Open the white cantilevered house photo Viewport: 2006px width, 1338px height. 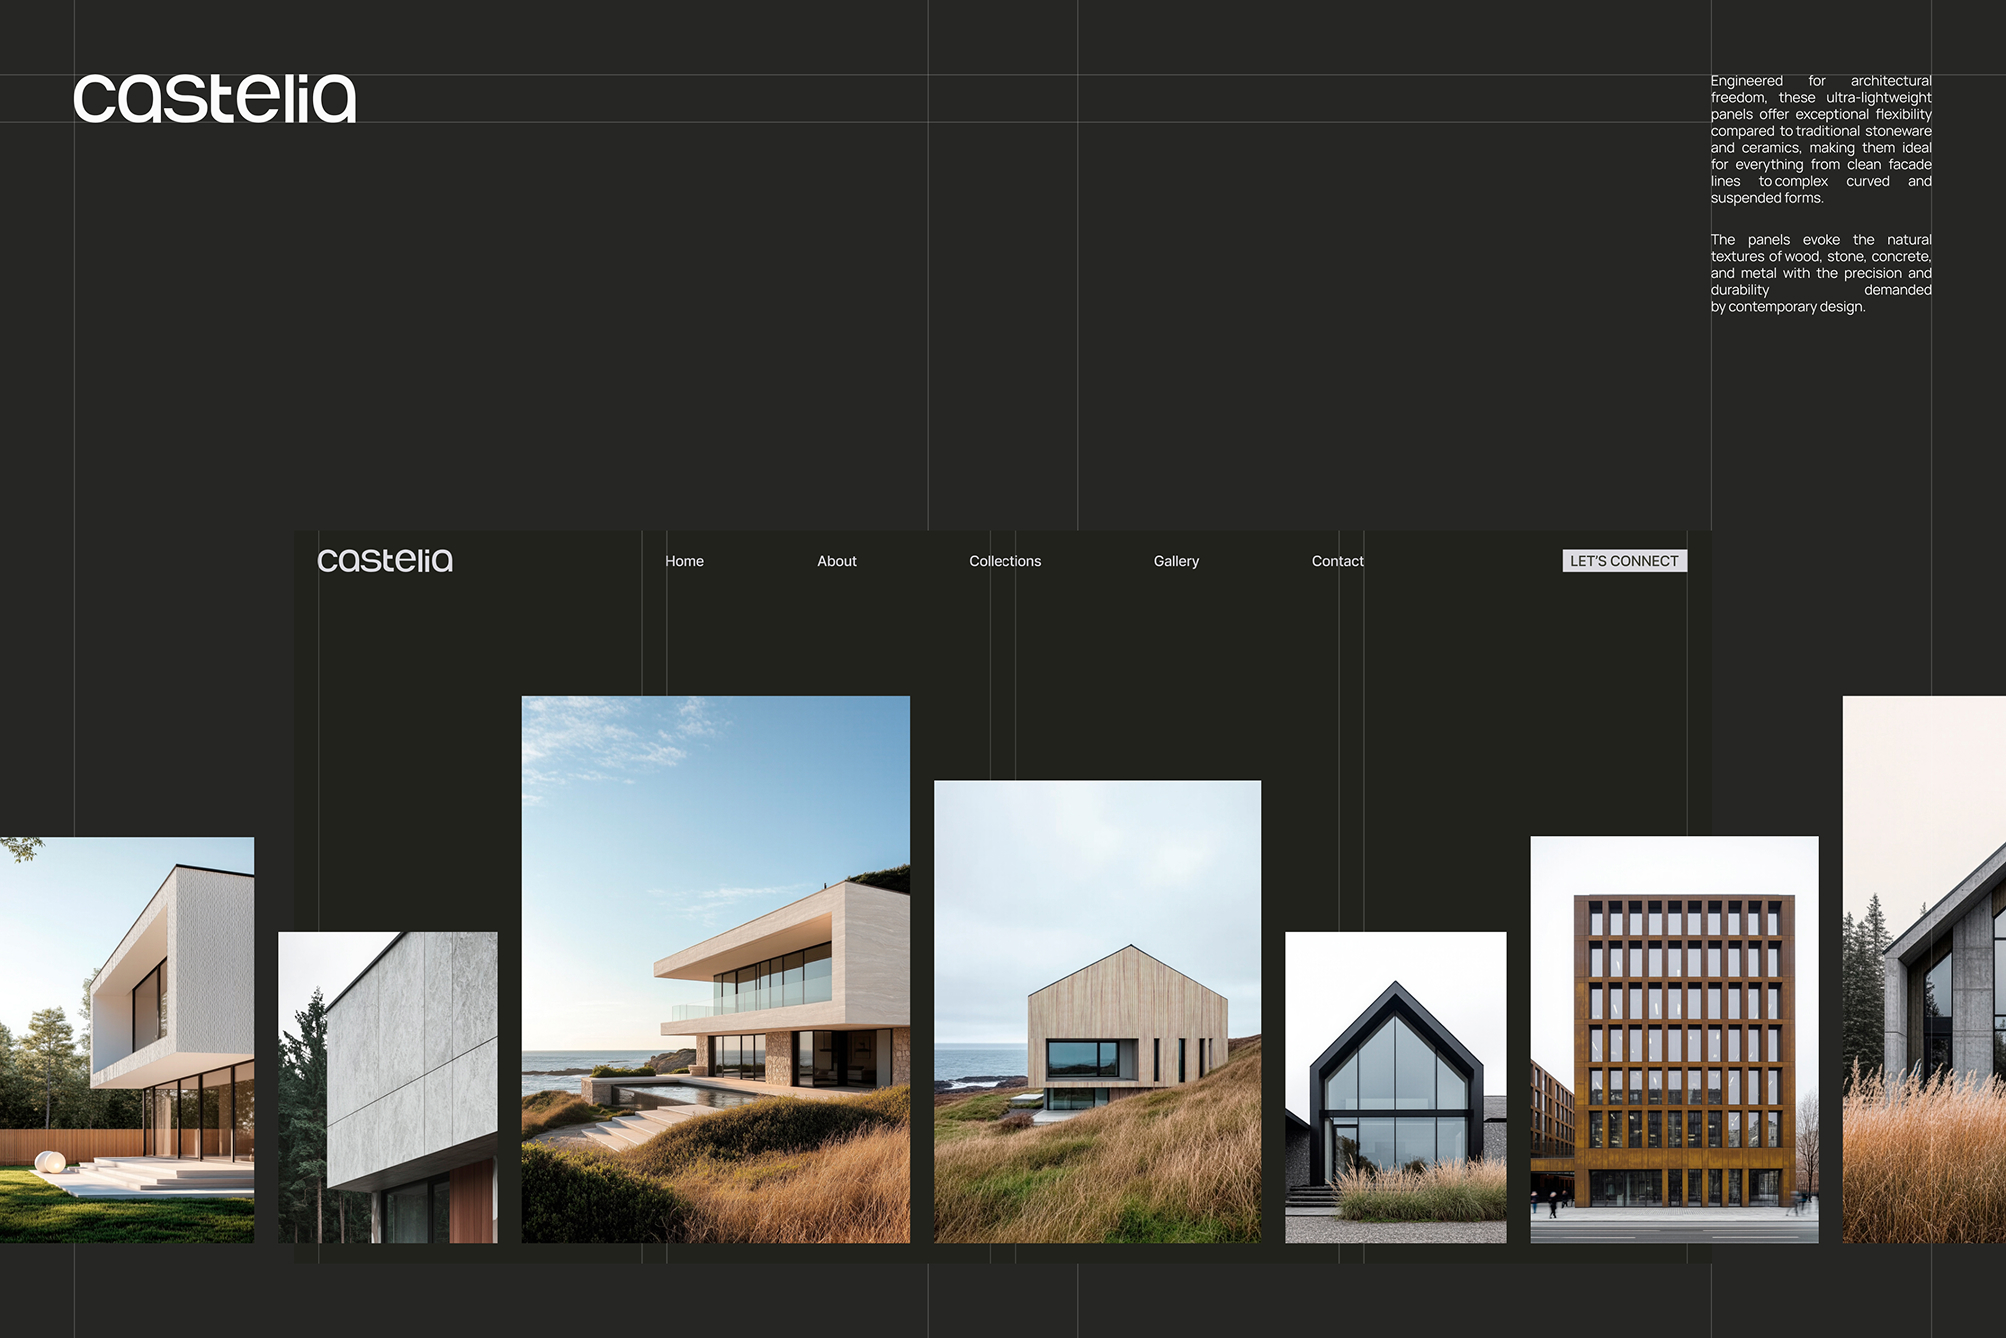coord(126,1040)
